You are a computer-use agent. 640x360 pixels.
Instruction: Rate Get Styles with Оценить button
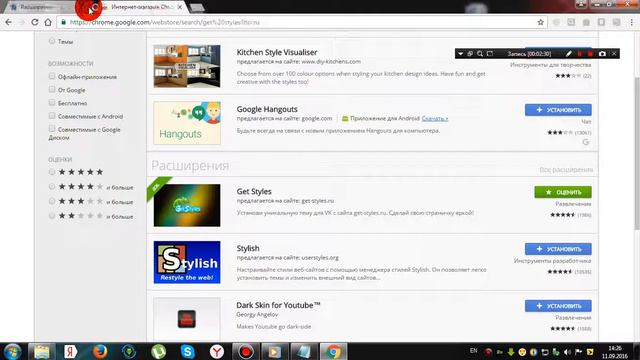tap(563, 192)
